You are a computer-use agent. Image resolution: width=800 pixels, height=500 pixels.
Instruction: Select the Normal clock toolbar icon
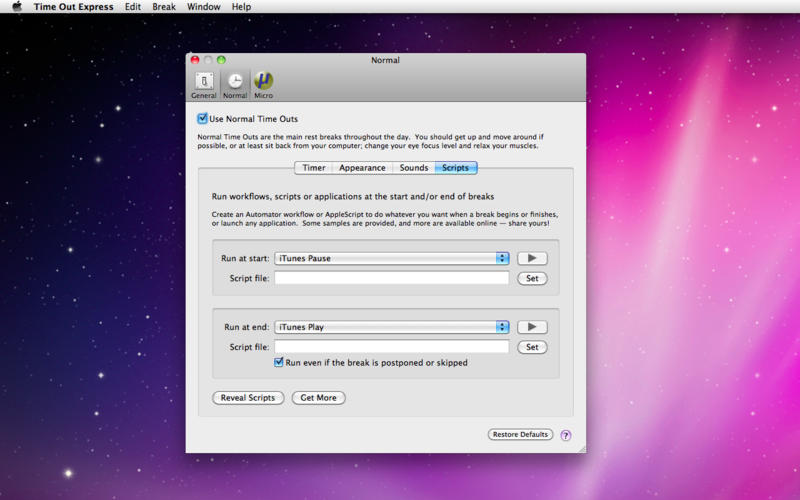click(235, 85)
